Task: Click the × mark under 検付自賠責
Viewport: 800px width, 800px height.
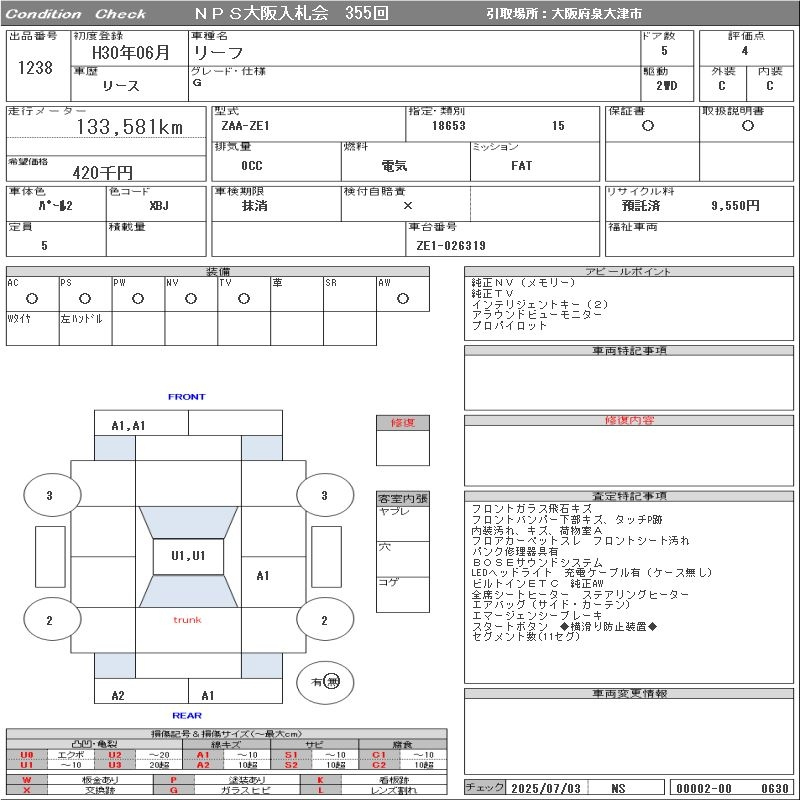Action: click(x=408, y=206)
